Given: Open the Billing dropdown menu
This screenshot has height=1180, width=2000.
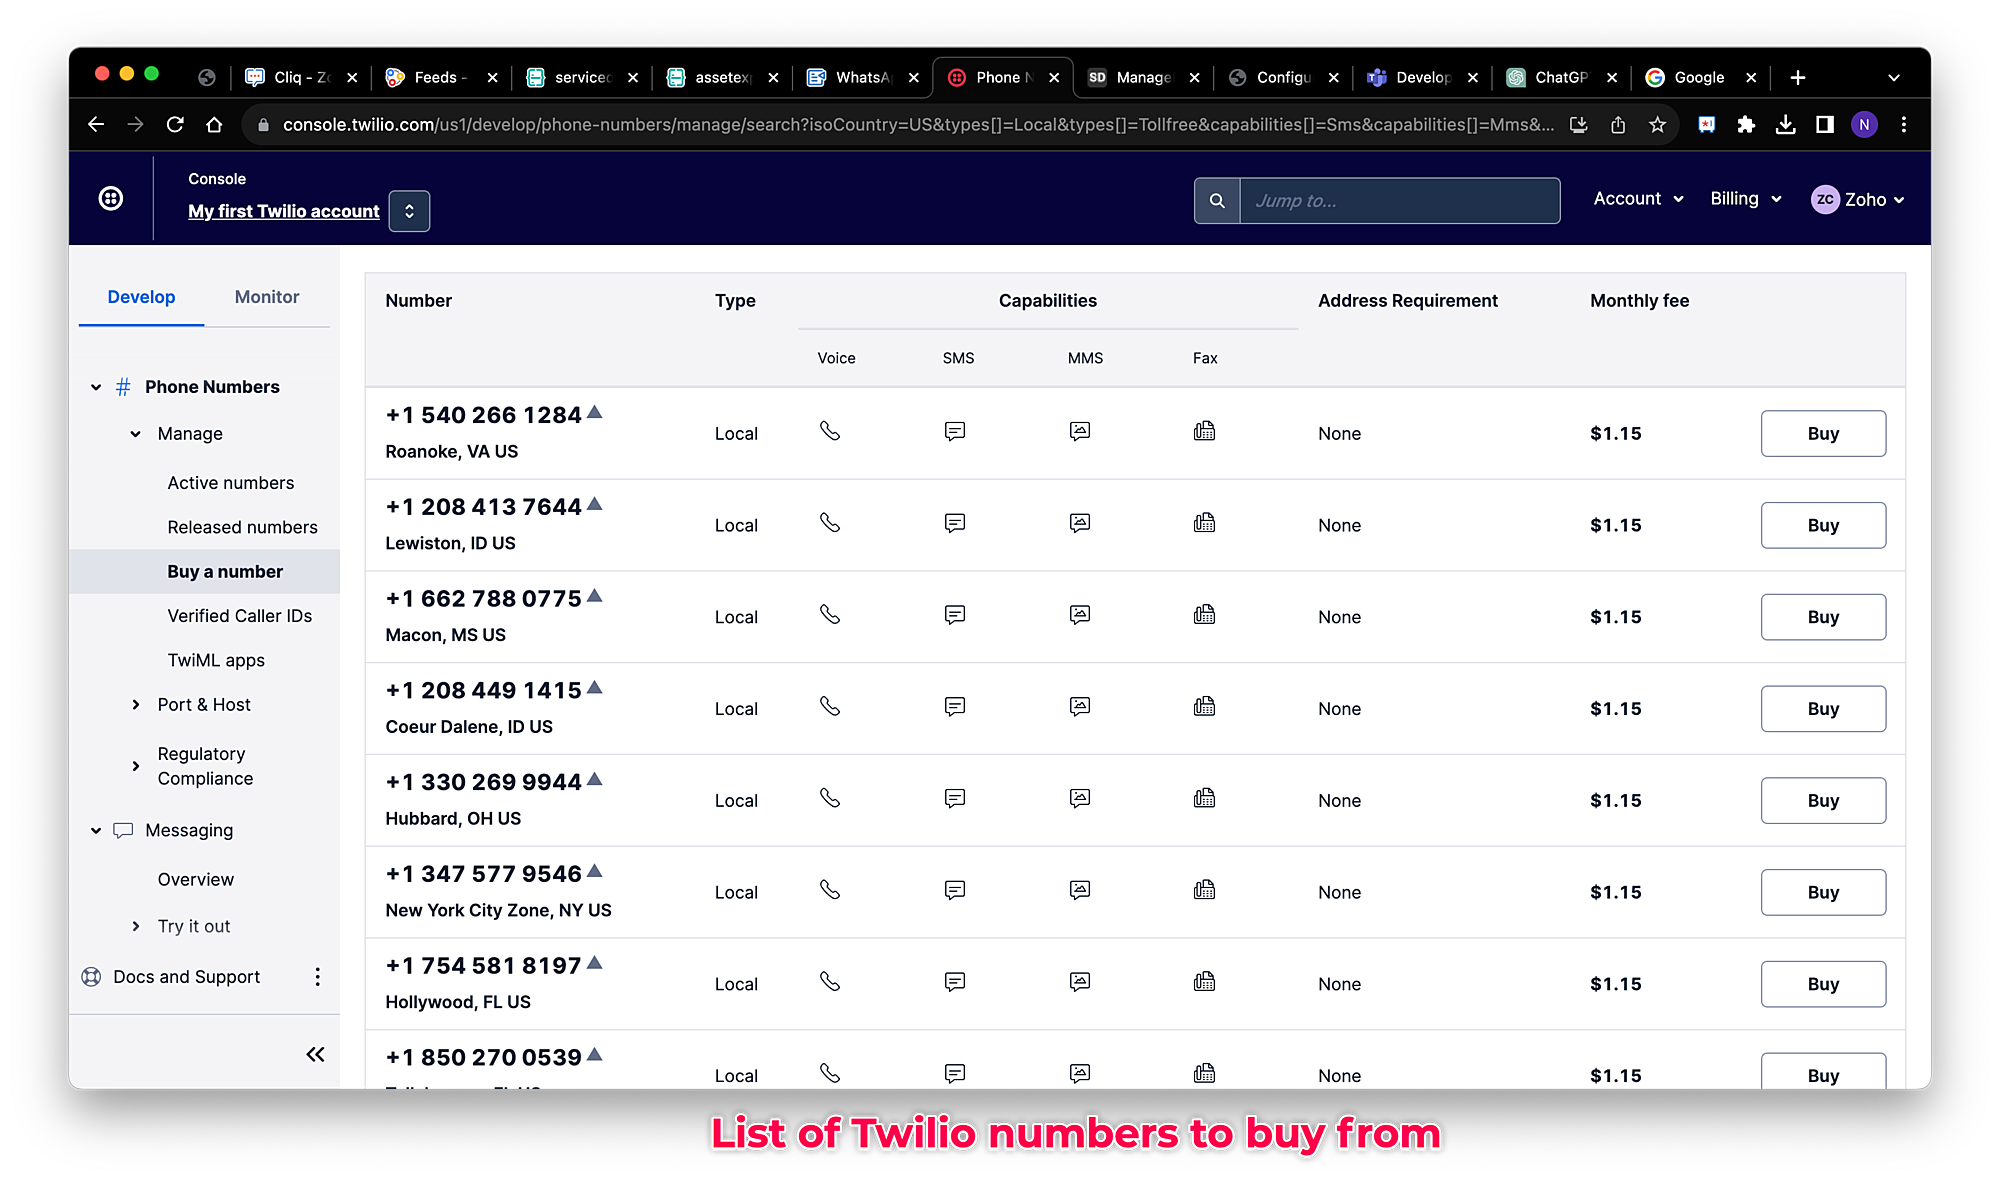Looking at the screenshot, I should [x=1745, y=199].
